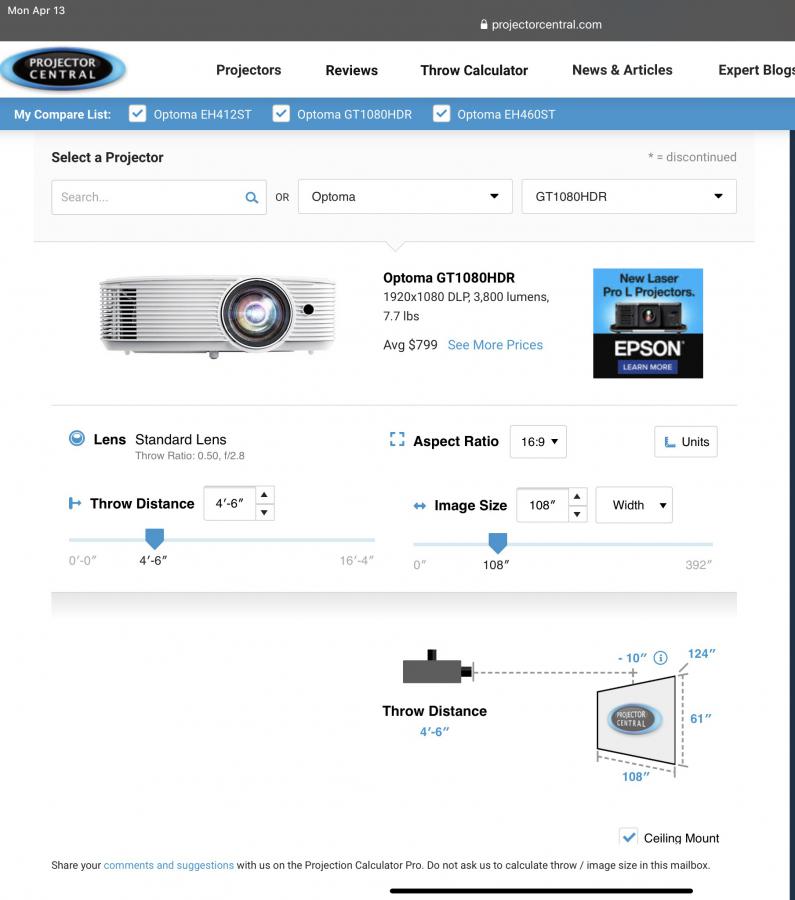Click See More Prices link
Viewport: 795px width, 900px height.
[x=495, y=345]
